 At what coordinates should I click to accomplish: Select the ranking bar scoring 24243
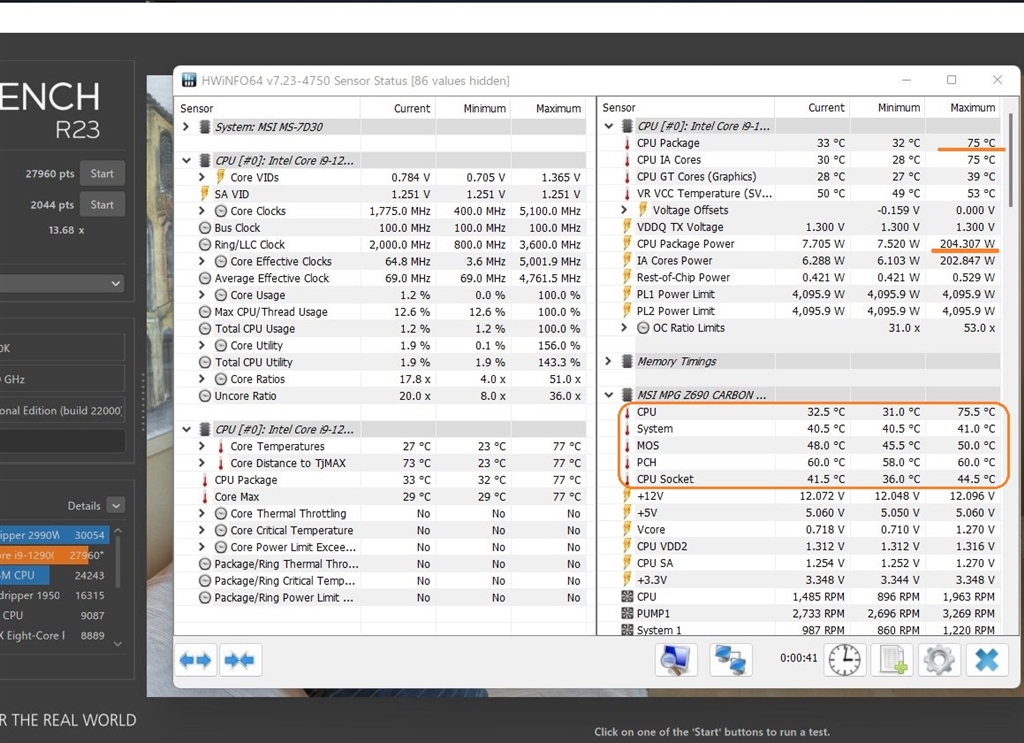click(x=52, y=575)
